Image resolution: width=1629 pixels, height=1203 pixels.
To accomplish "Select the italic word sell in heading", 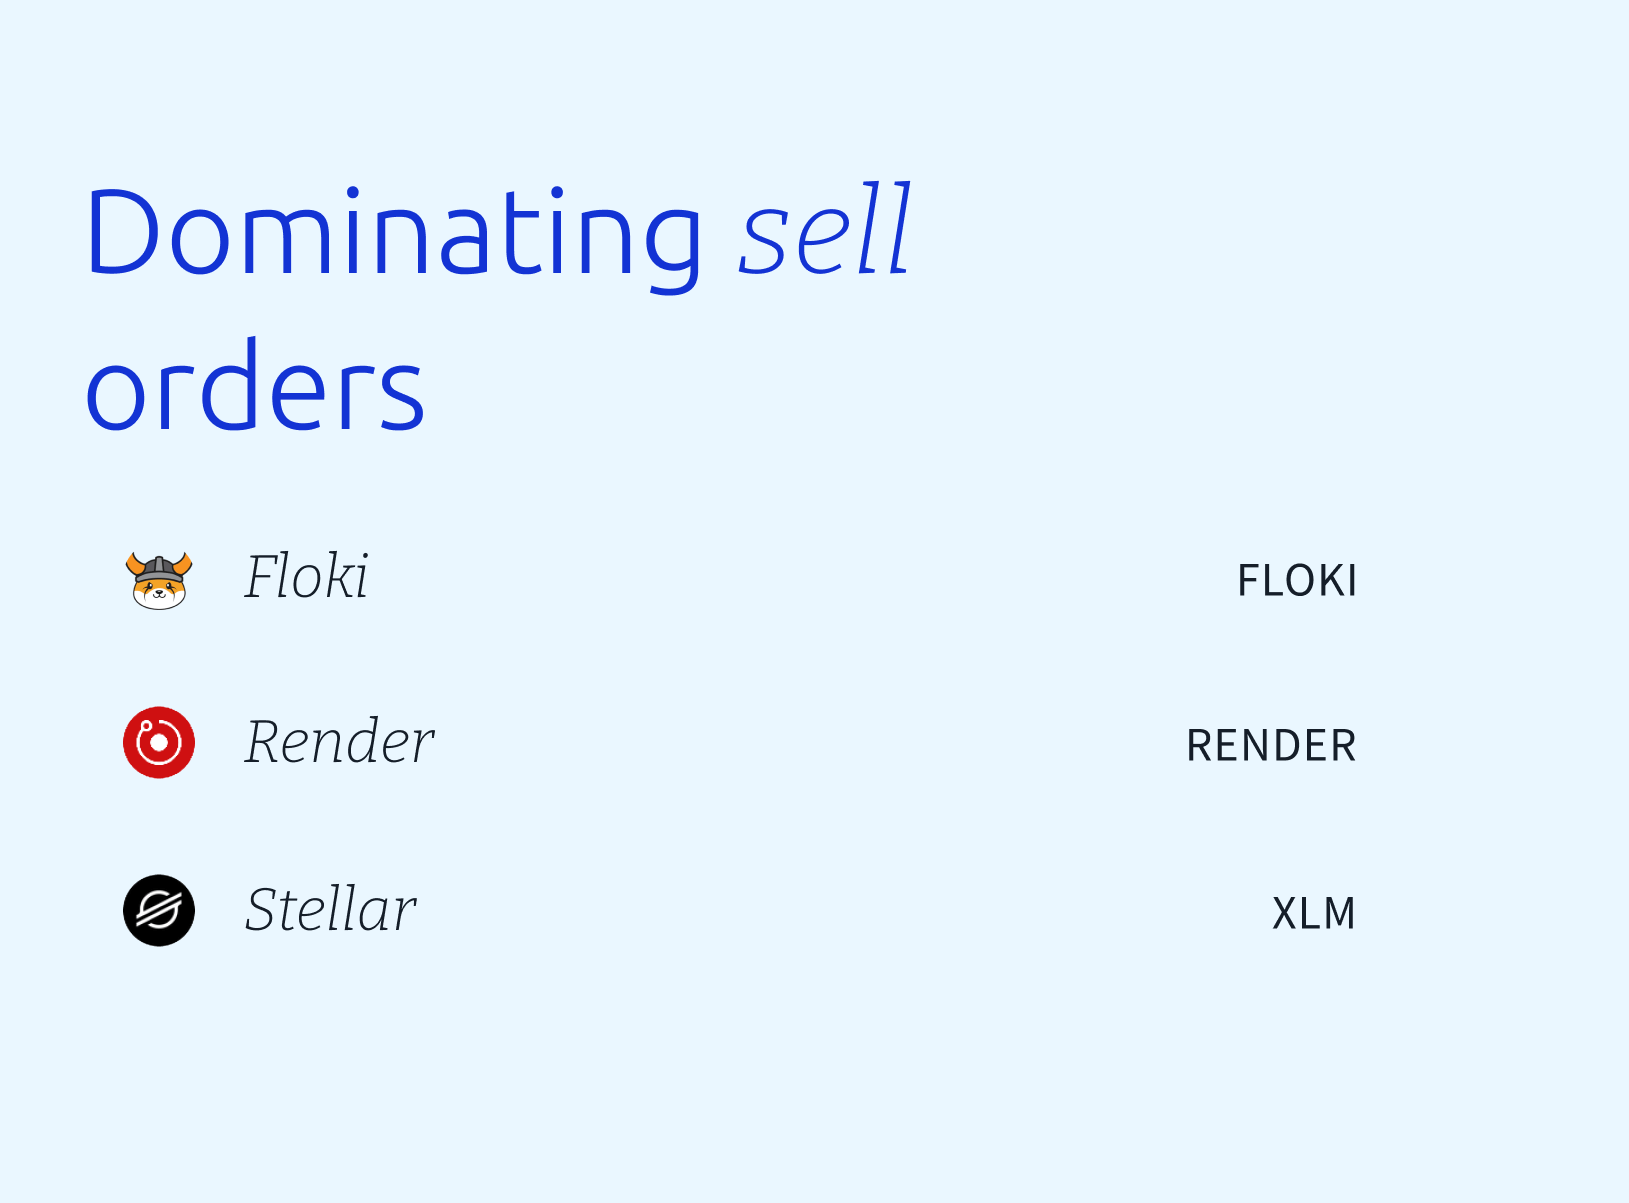I will click(x=826, y=230).
